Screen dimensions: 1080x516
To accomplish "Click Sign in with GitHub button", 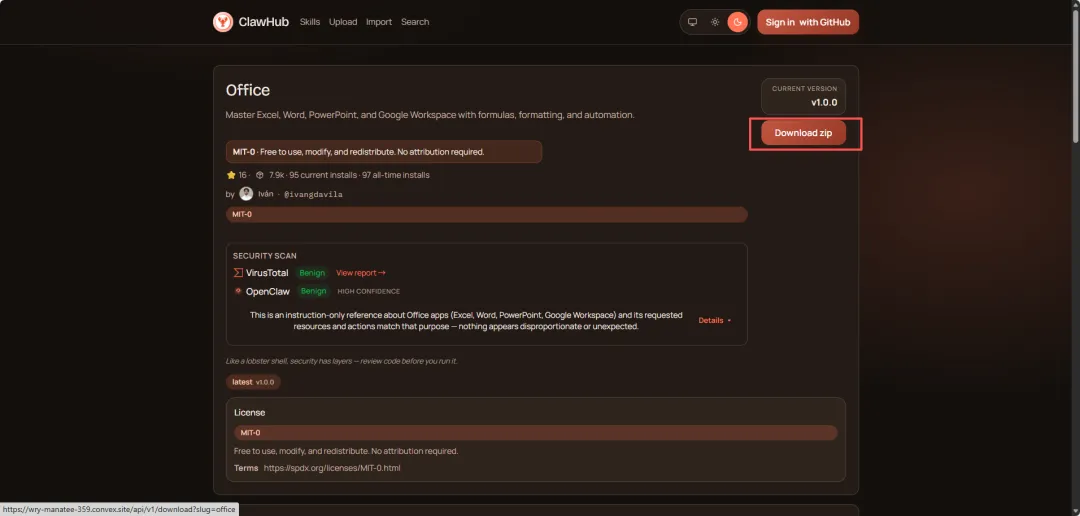I will 808,22.
